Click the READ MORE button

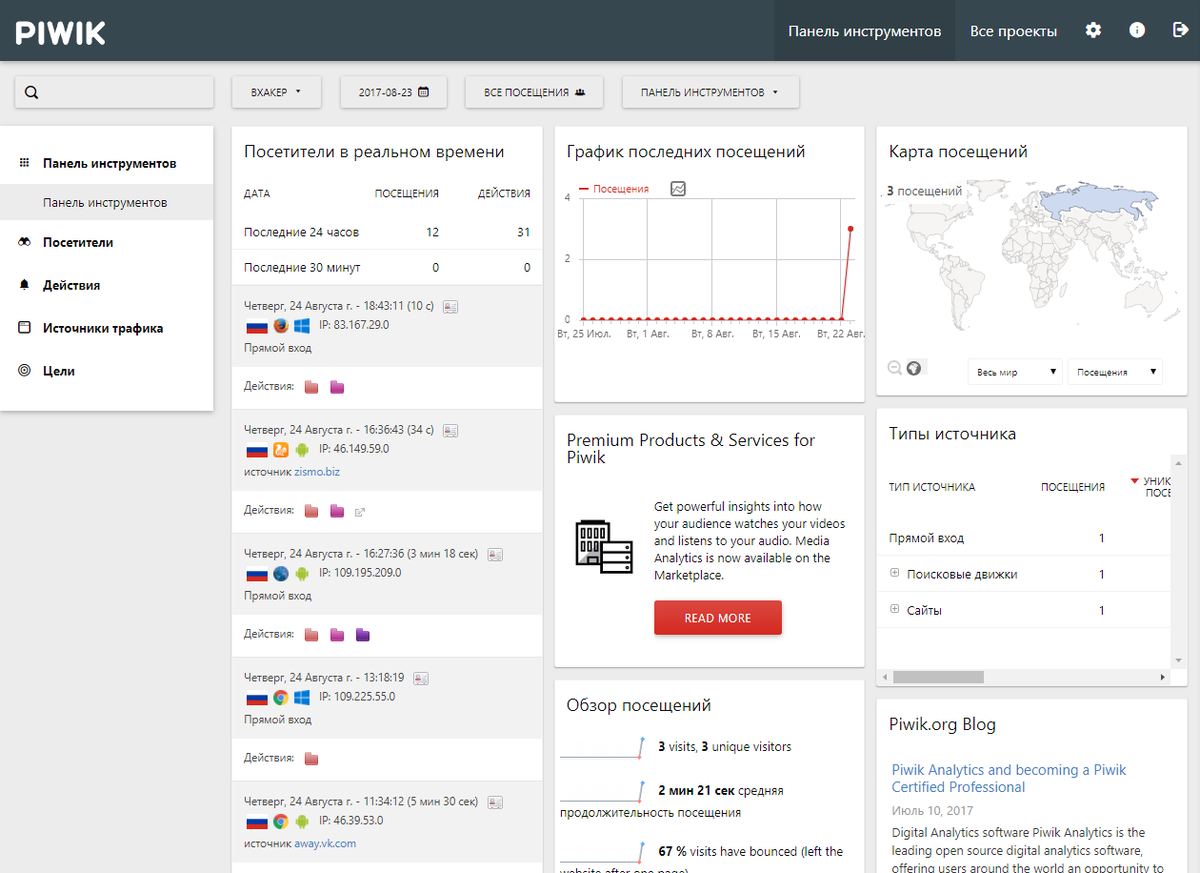(x=718, y=618)
